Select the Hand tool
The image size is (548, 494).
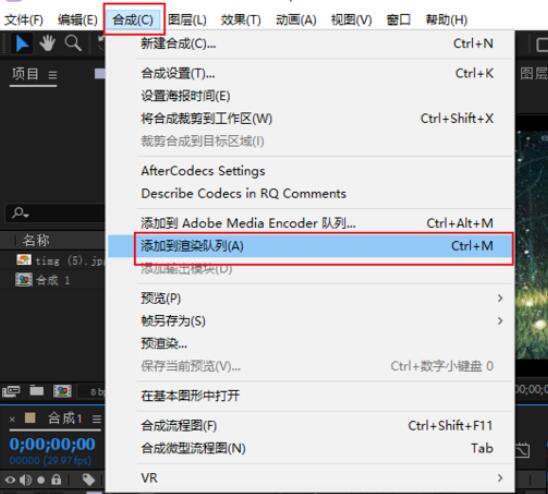pyautogui.click(x=47, y=44)
